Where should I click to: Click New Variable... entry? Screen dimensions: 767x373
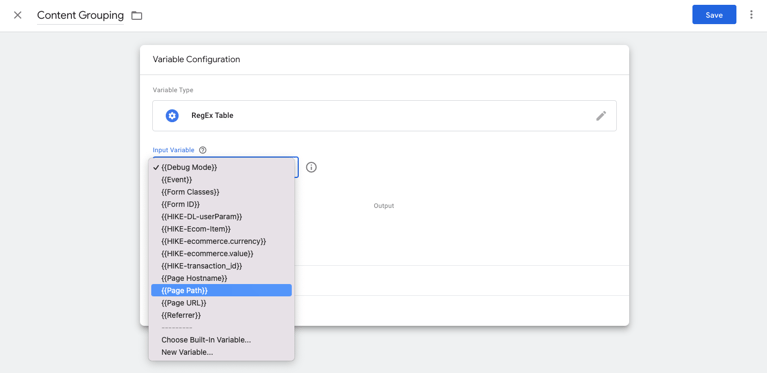(222, 352)
